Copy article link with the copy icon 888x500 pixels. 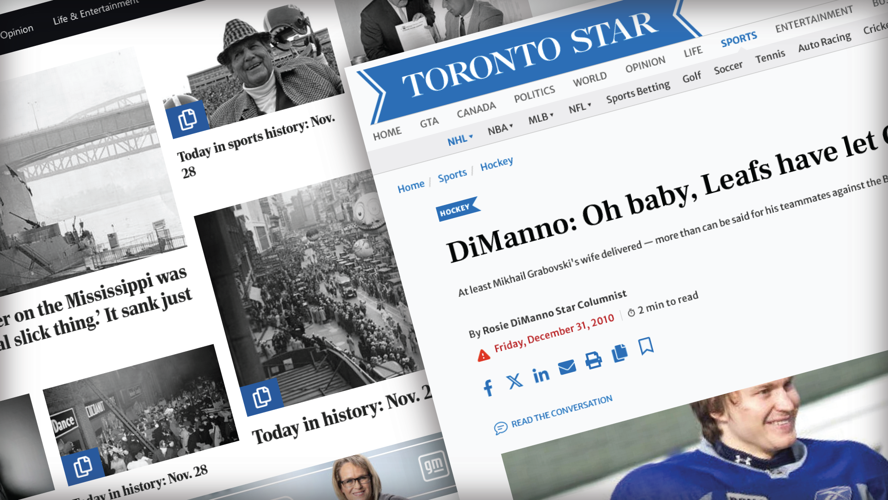(x=619, y=353)
